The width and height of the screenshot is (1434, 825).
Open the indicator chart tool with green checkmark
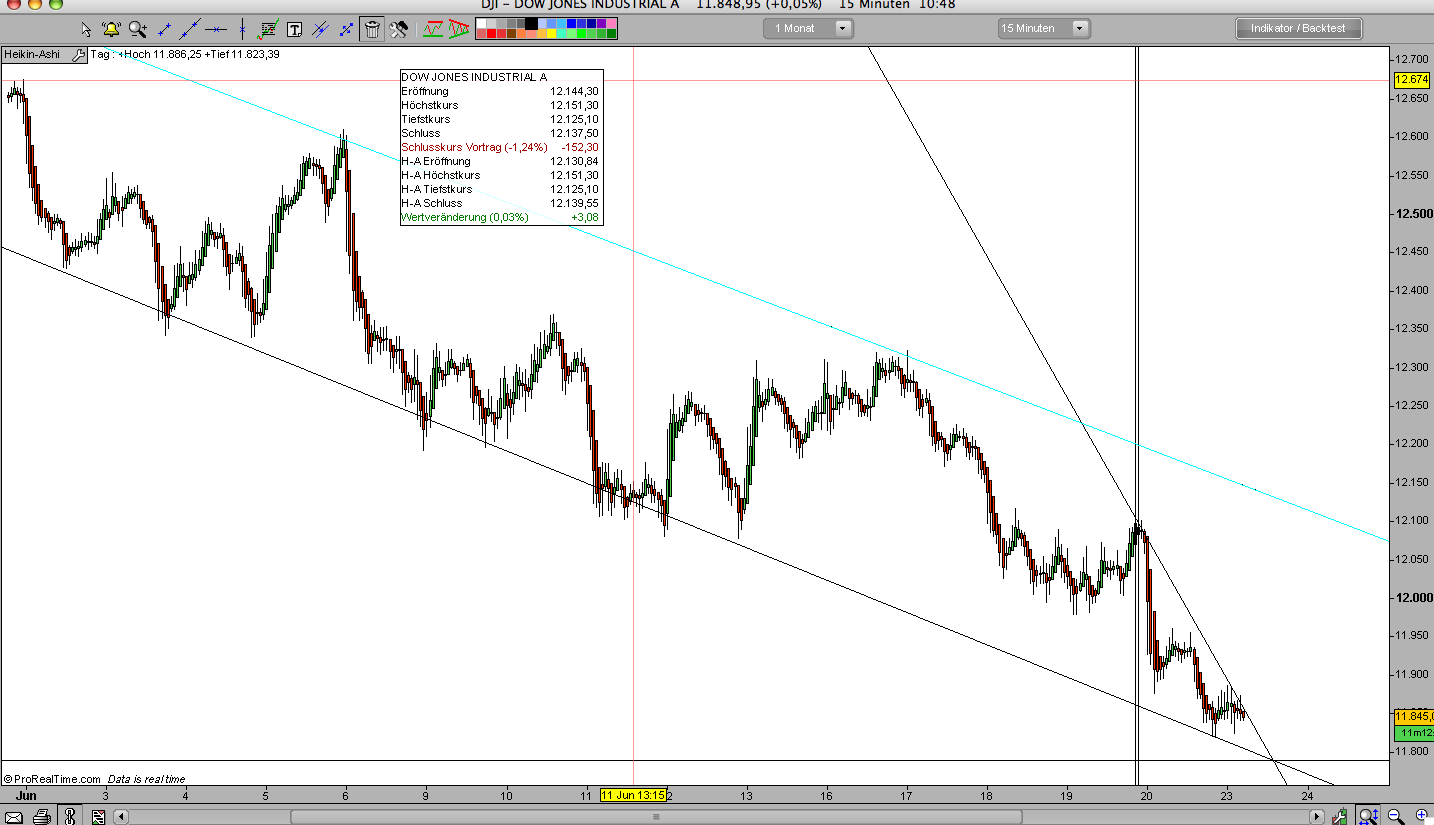click(x=268, y=29)
